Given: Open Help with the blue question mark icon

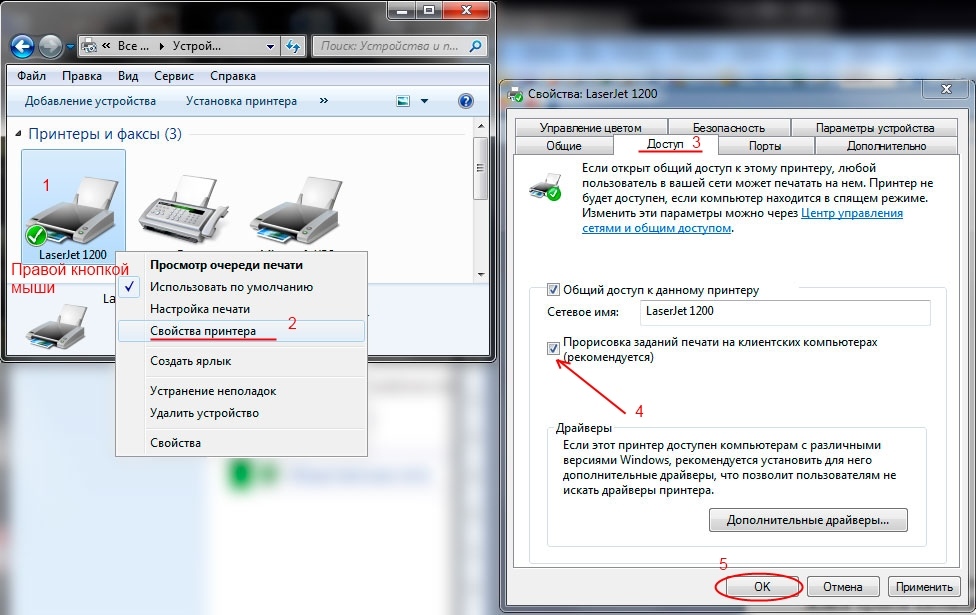Looking at the screenshot, I should tap(466, 101).
